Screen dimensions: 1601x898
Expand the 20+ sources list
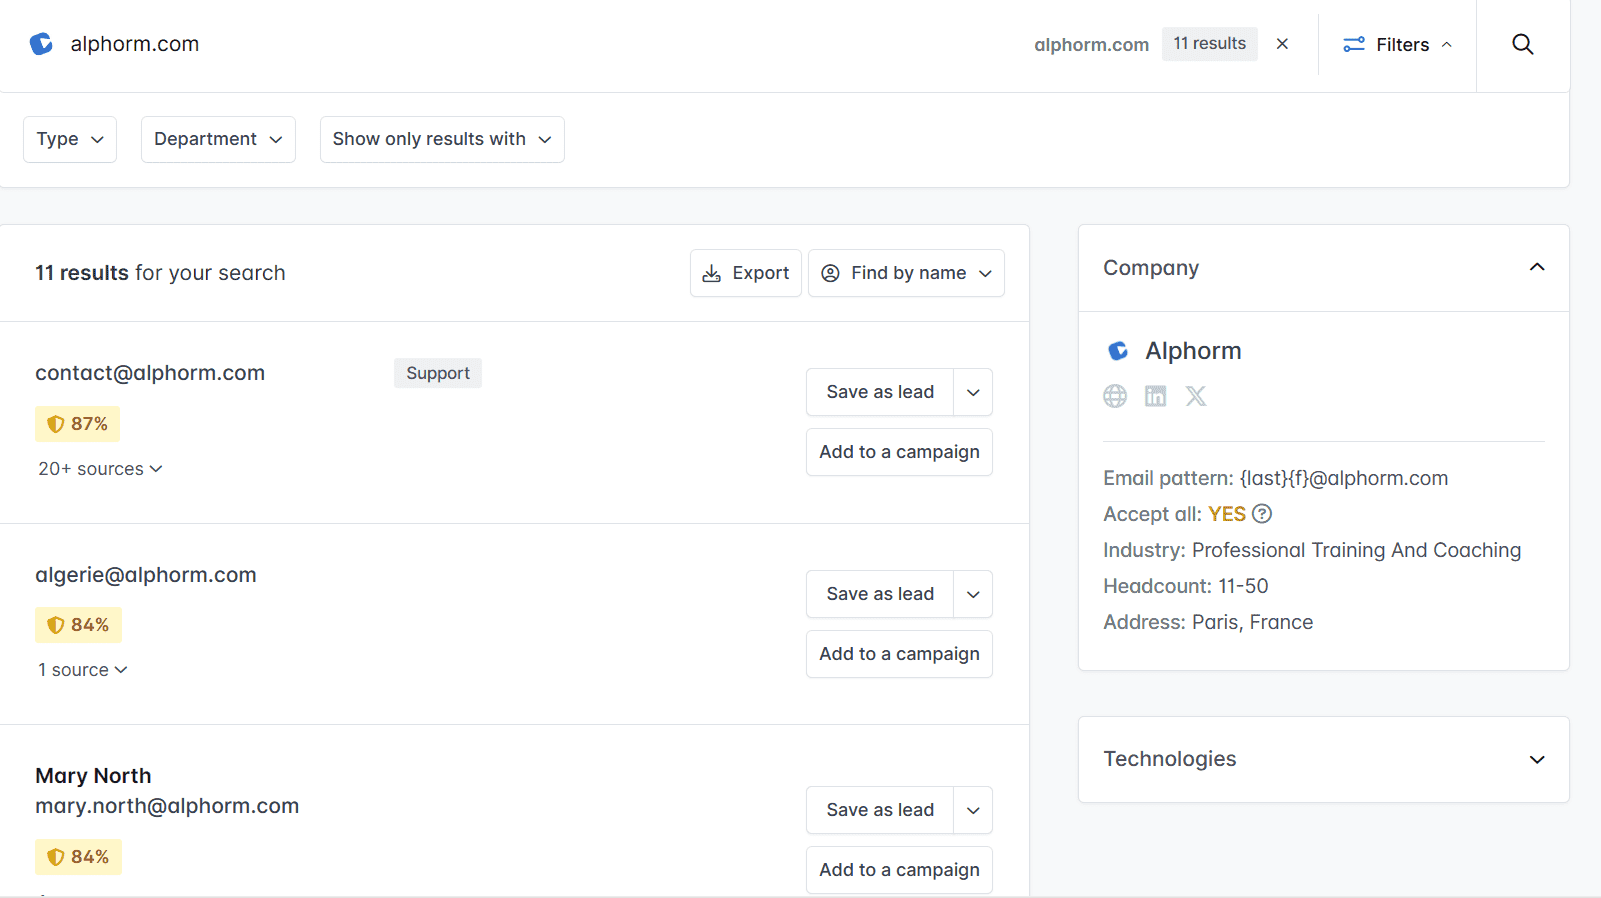tap(100, 469)
